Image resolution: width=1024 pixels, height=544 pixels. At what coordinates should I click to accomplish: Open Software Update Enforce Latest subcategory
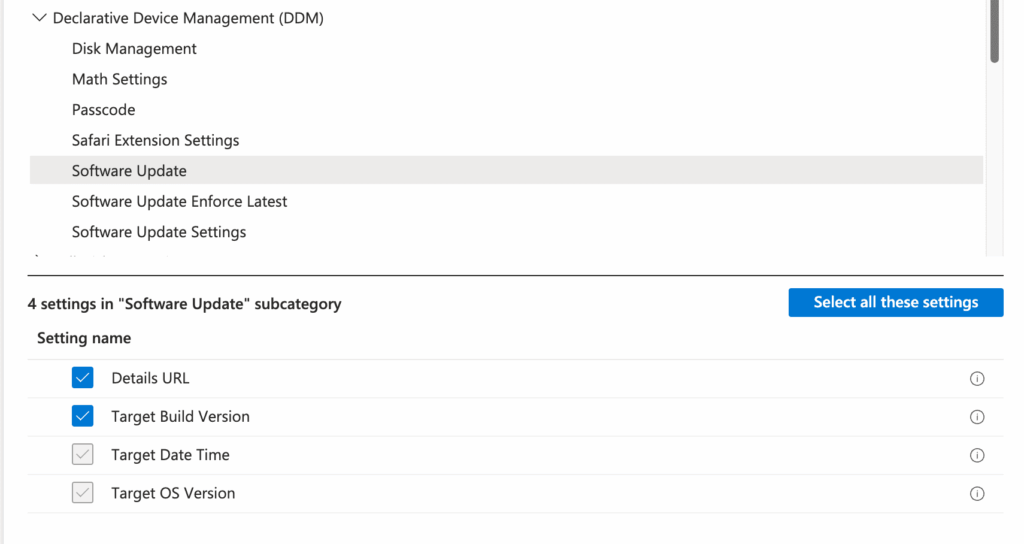point(179,201)
